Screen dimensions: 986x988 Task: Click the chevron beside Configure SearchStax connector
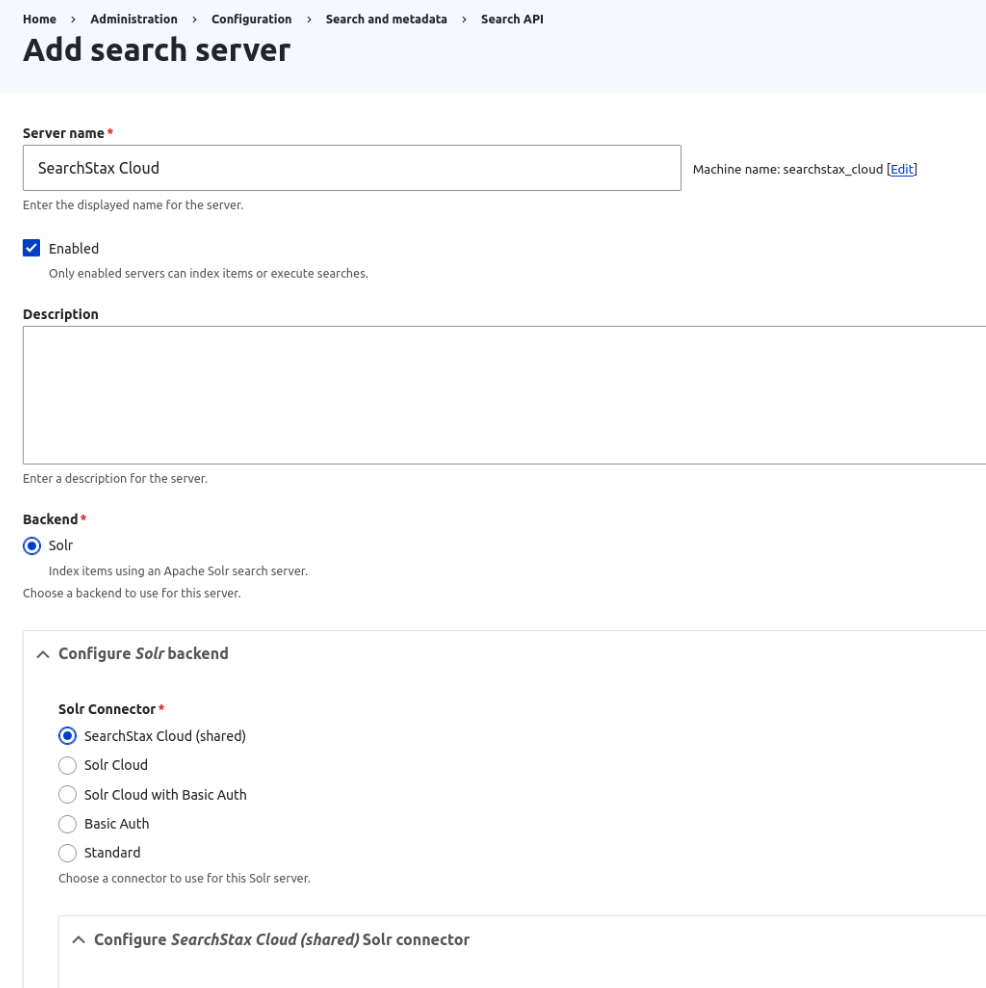(x=78, y=940)
